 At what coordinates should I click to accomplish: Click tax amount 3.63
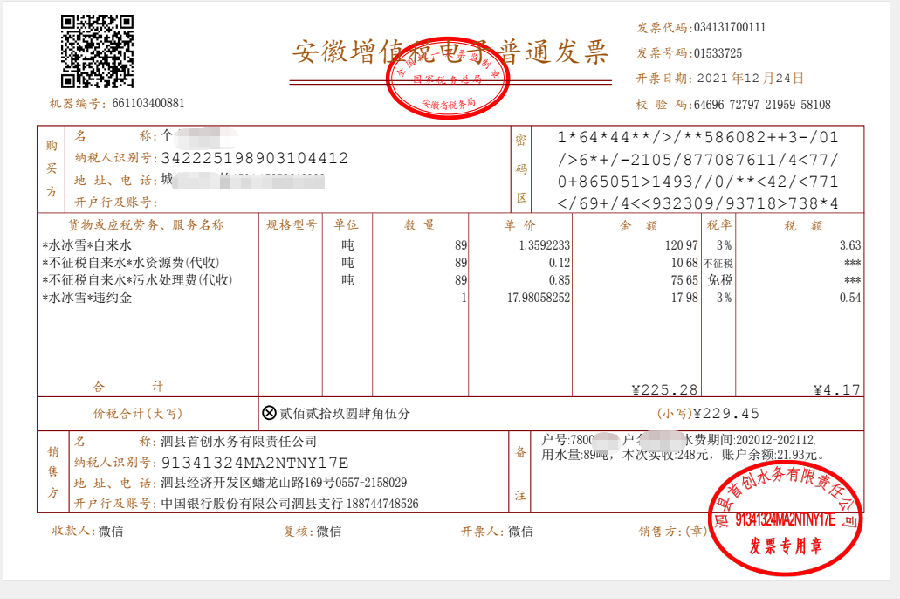click(850, 246)
